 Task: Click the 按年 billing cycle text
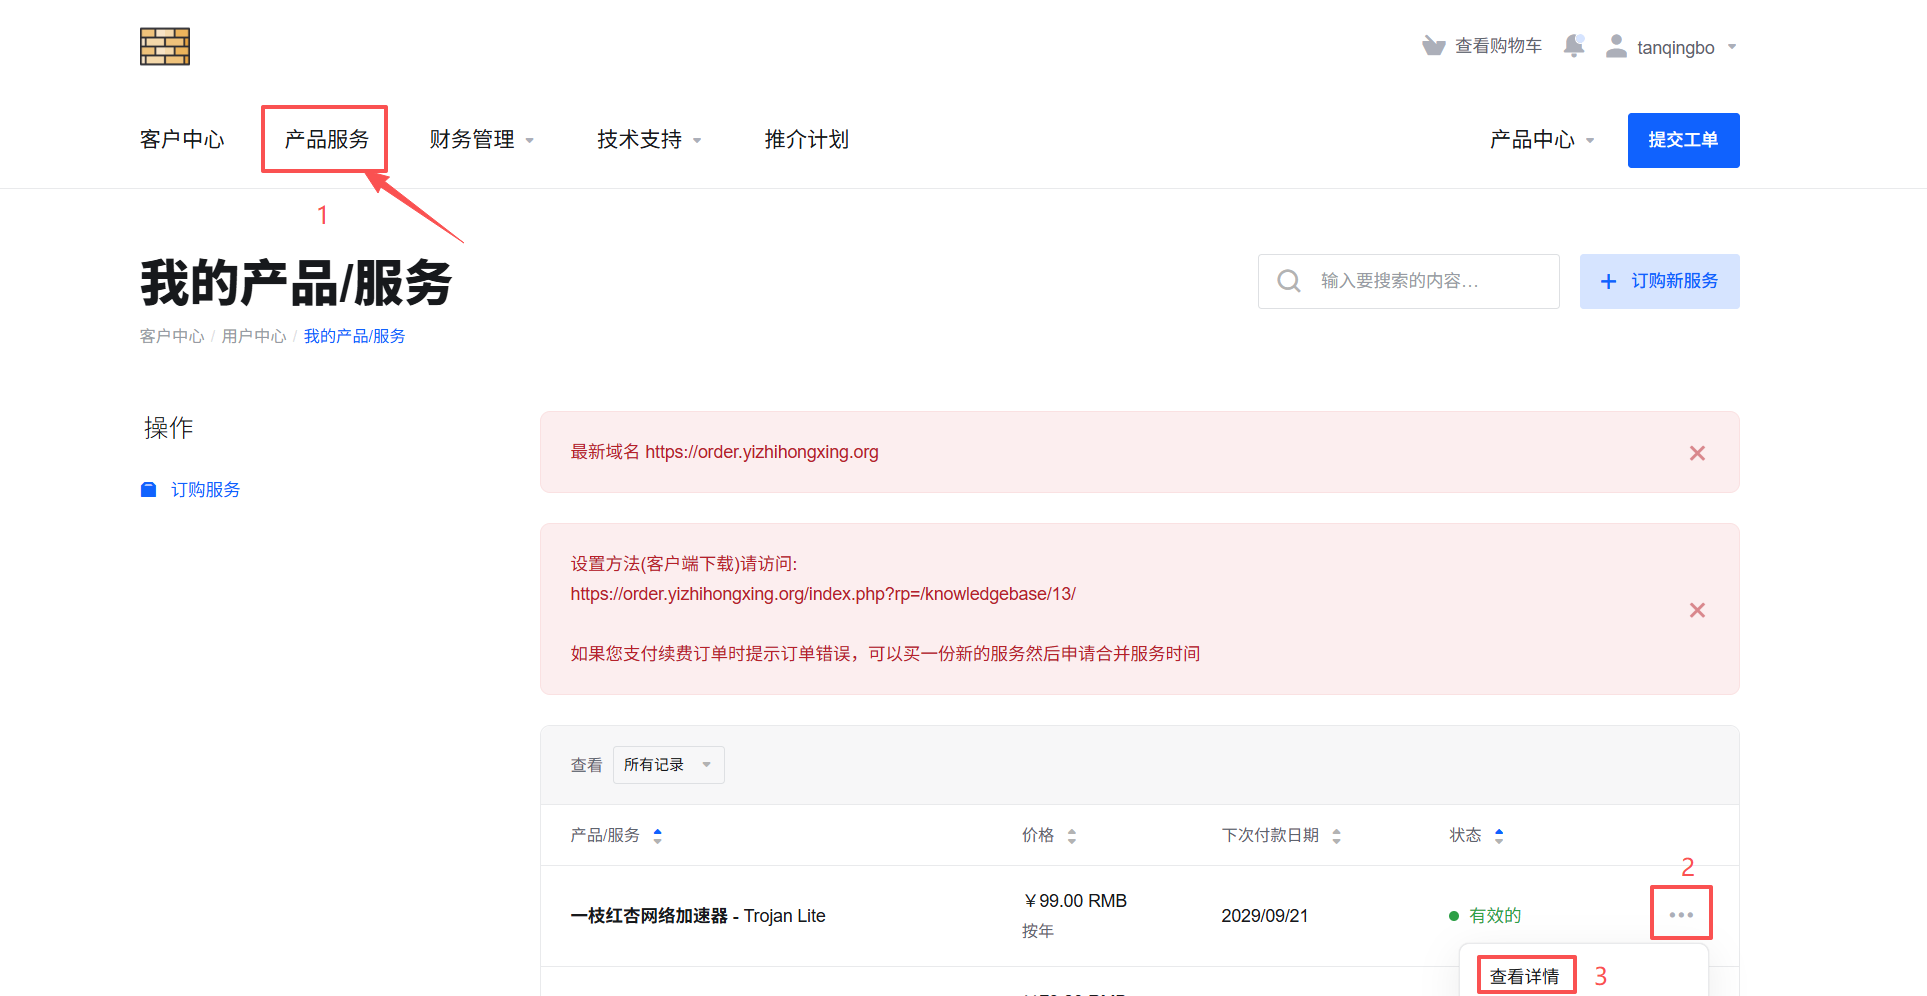1038,931
